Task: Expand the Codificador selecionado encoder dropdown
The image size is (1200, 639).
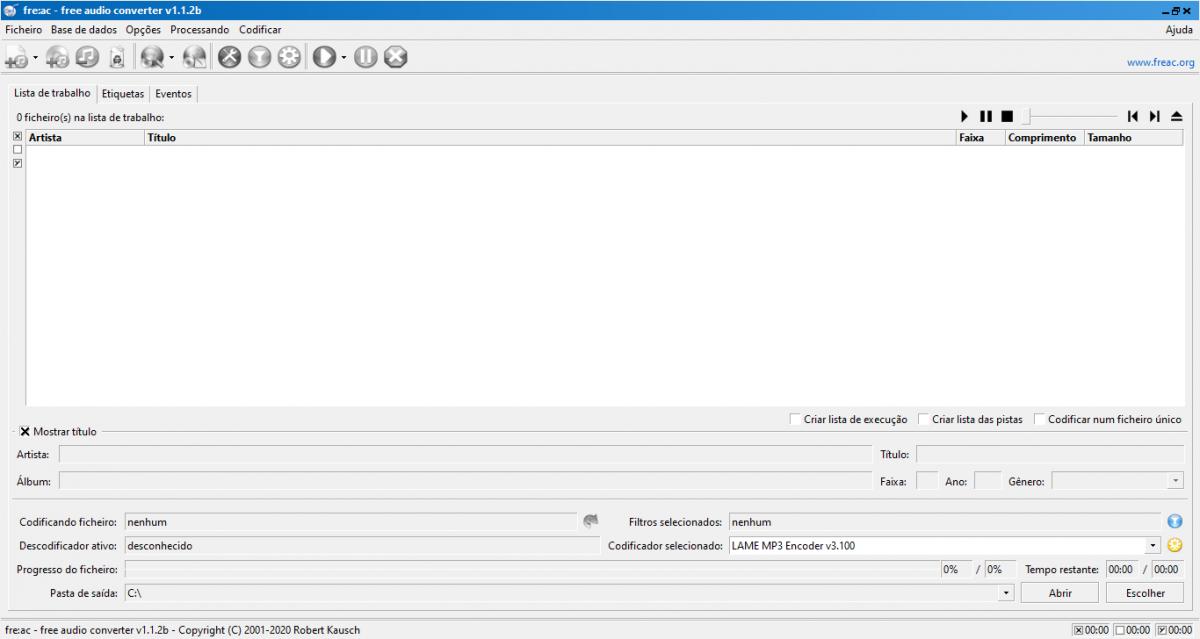Action: (x=1153, y=546)
